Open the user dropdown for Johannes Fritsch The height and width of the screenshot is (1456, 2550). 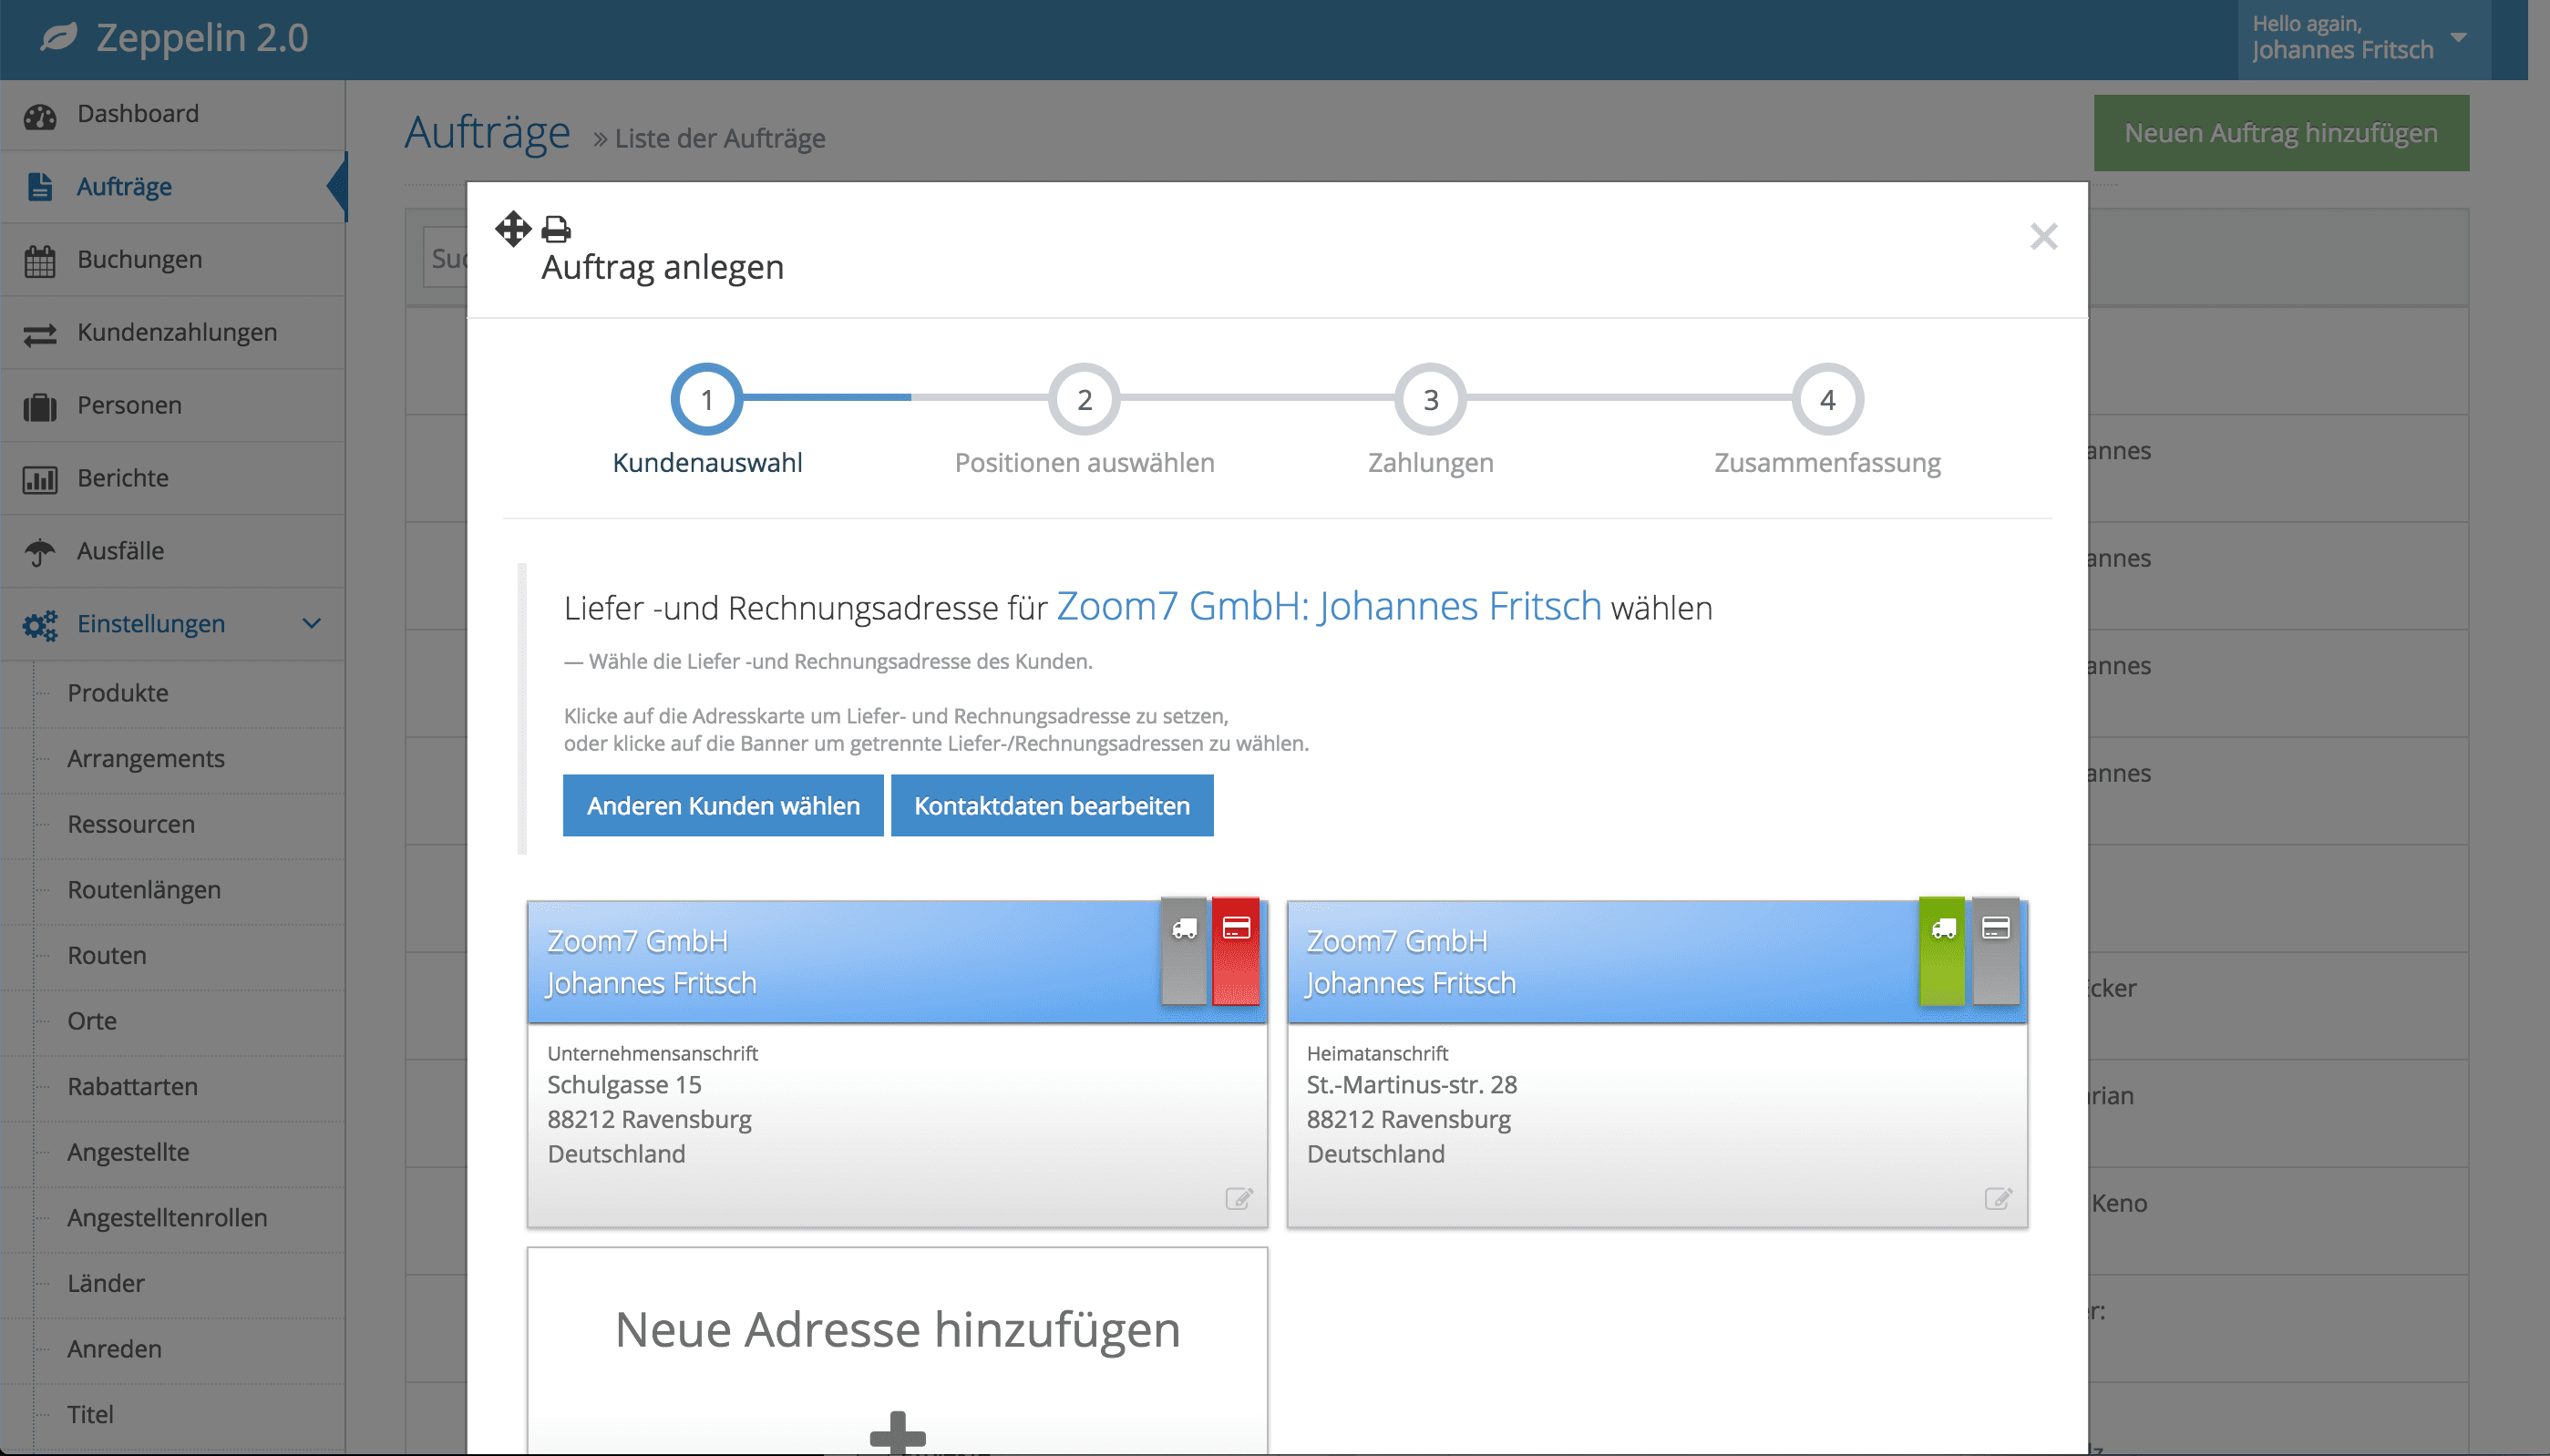coord(2363,38)
